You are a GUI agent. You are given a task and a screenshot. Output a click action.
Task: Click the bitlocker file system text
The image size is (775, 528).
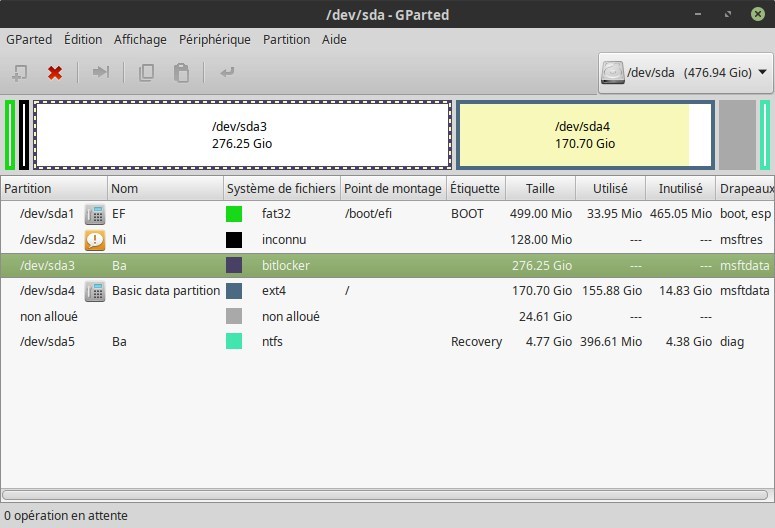tap(286, 265)
